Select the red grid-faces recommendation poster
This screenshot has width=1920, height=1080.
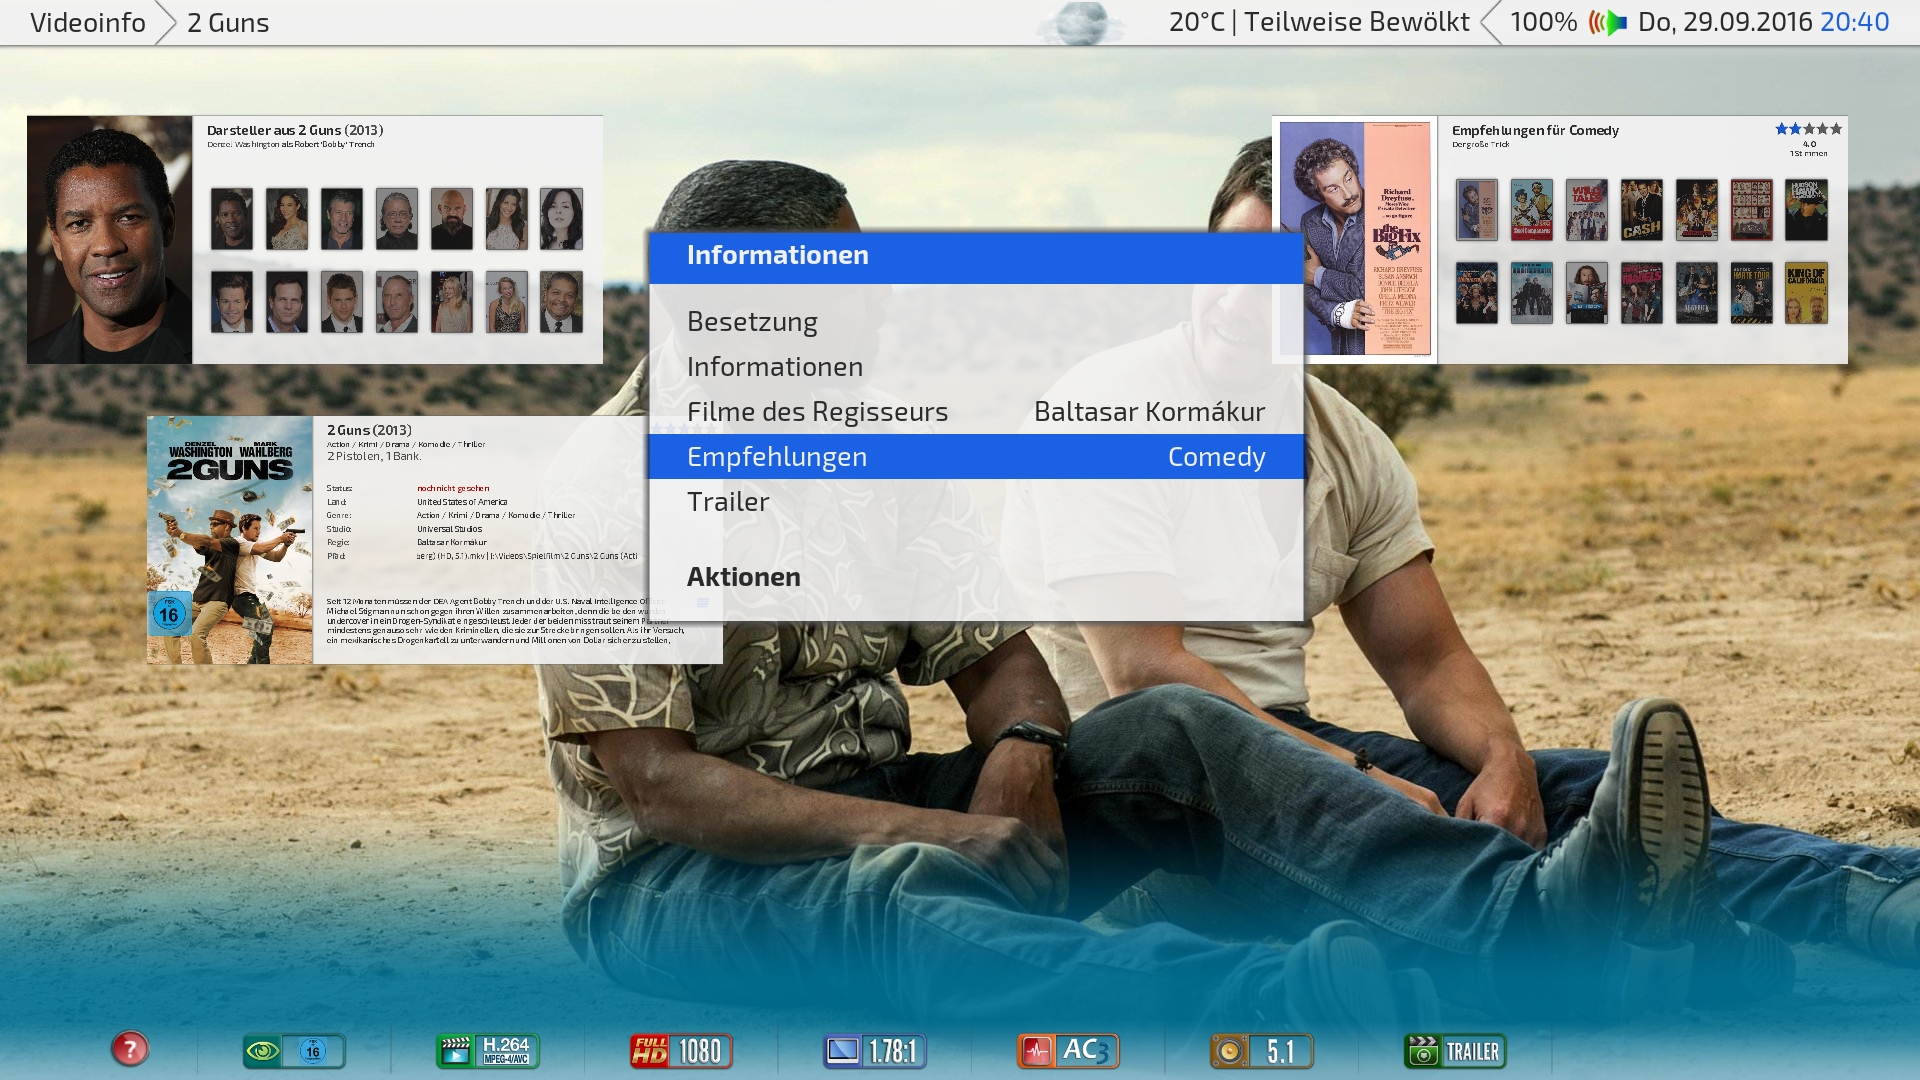point(1752,210)
